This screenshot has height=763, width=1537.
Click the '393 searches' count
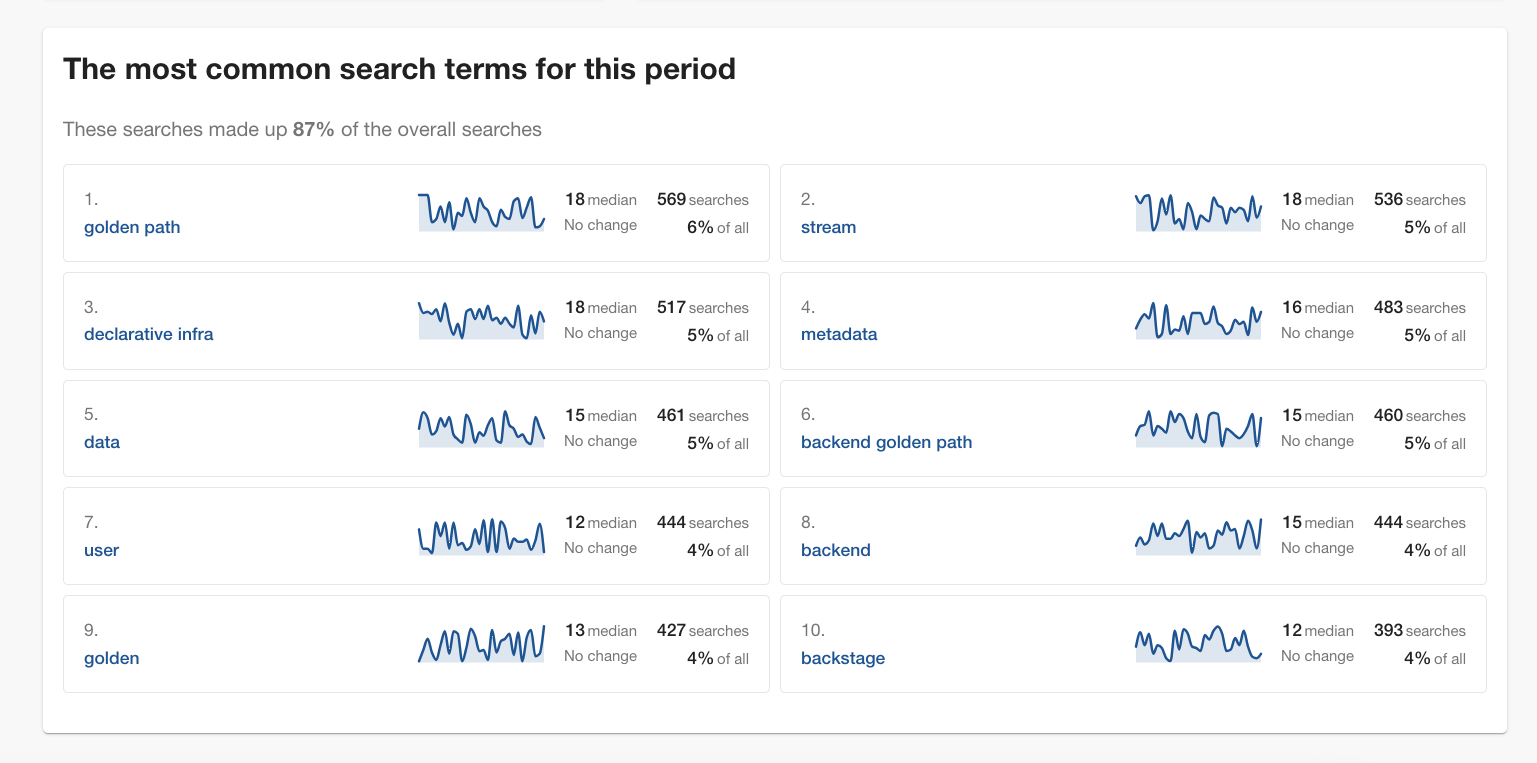coord(1419,631)
